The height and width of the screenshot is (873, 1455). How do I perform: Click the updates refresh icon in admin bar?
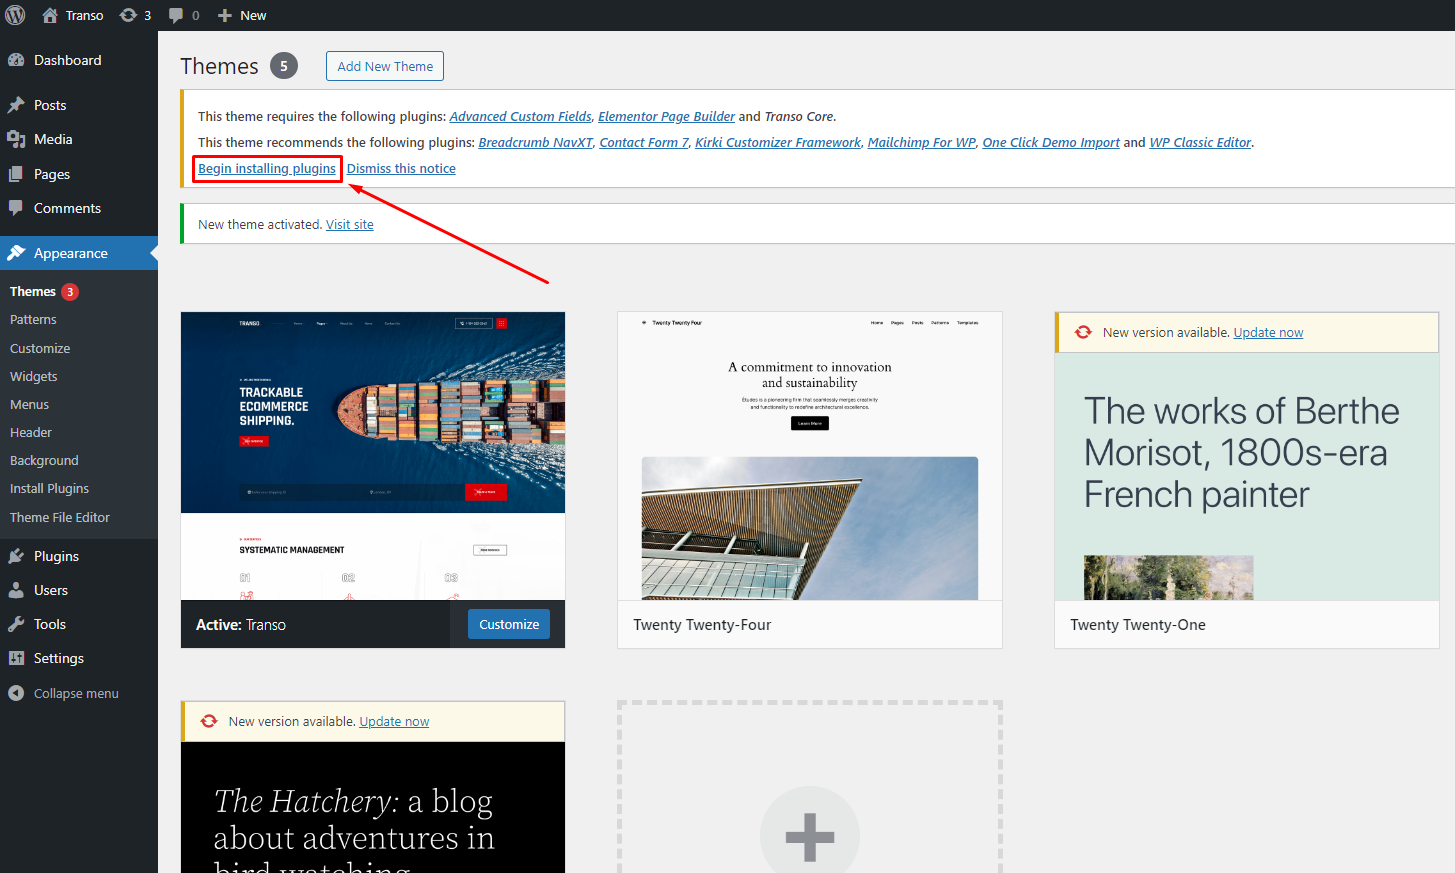[x=128, y=15]
